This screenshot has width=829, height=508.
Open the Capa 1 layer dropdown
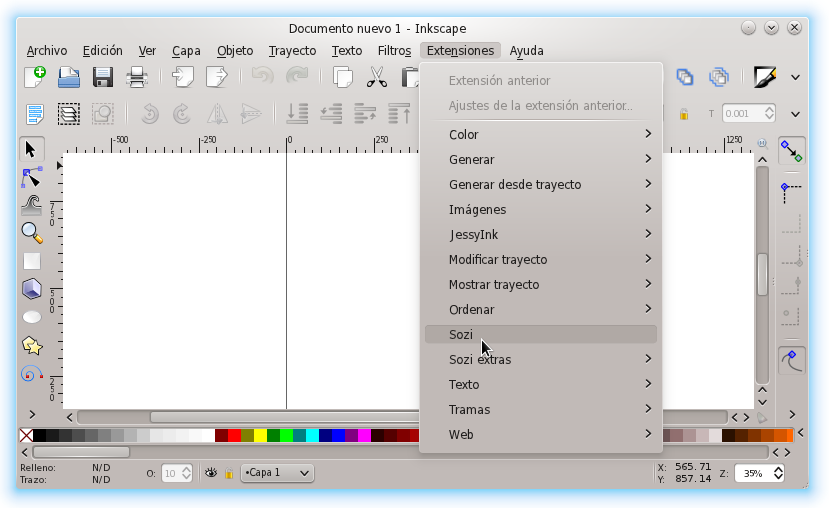pyautogui.click(x=278, y=473)
